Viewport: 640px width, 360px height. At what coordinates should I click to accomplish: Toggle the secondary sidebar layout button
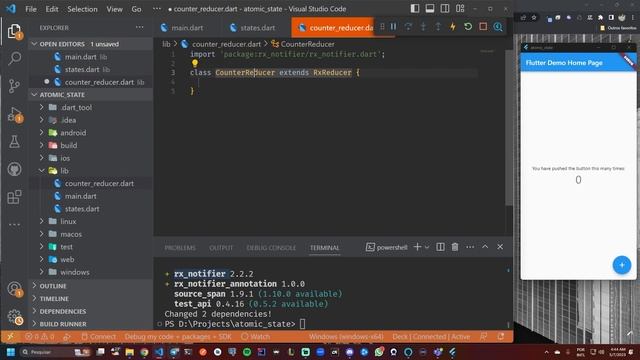445,9
